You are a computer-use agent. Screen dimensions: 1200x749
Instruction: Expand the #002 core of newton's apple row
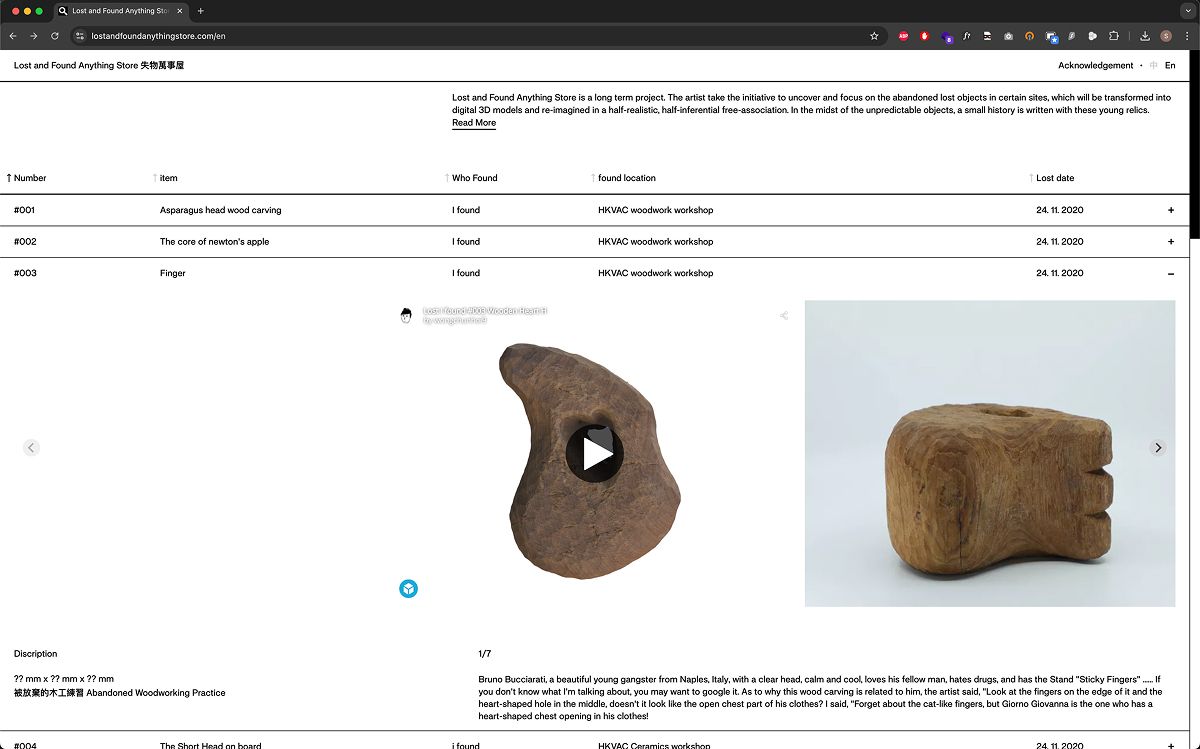pyautogui.click(x=1171, y=242)
